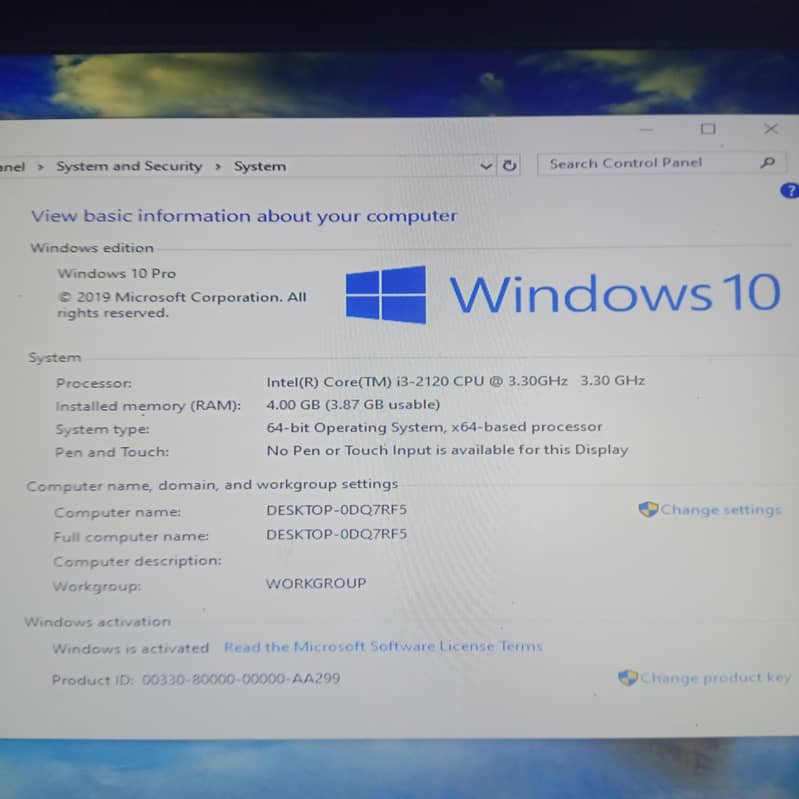Click the Change product key link

click(715, 678)
